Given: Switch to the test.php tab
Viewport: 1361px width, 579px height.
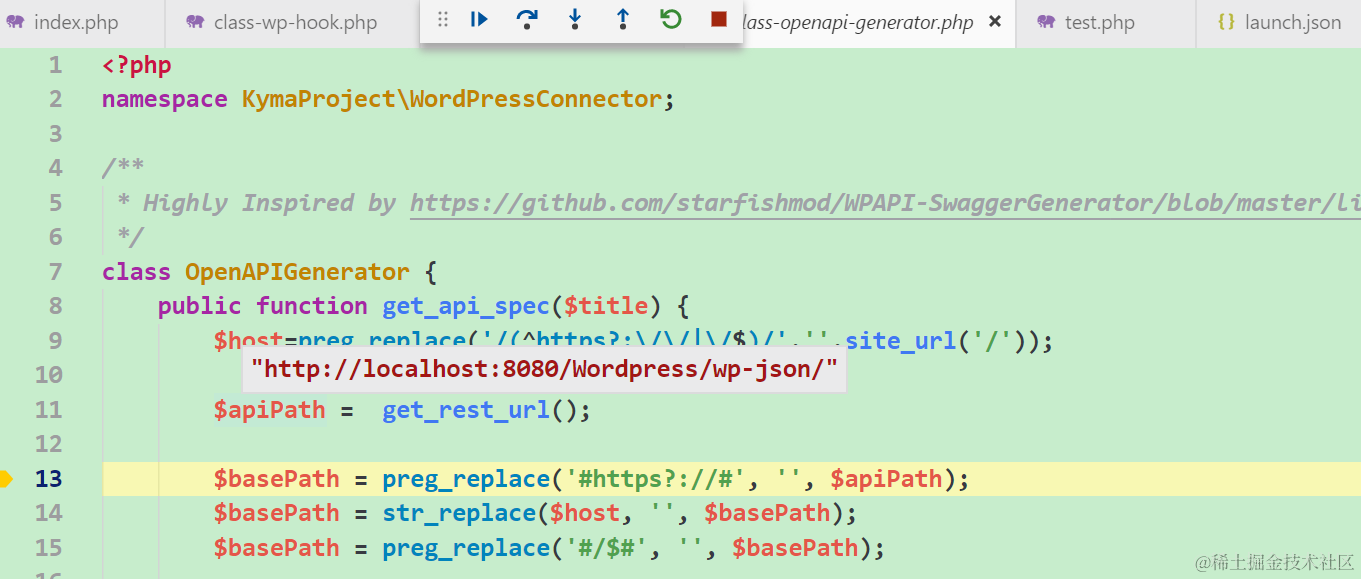Looking at the screenshot, I should (x=1105, y=23).
